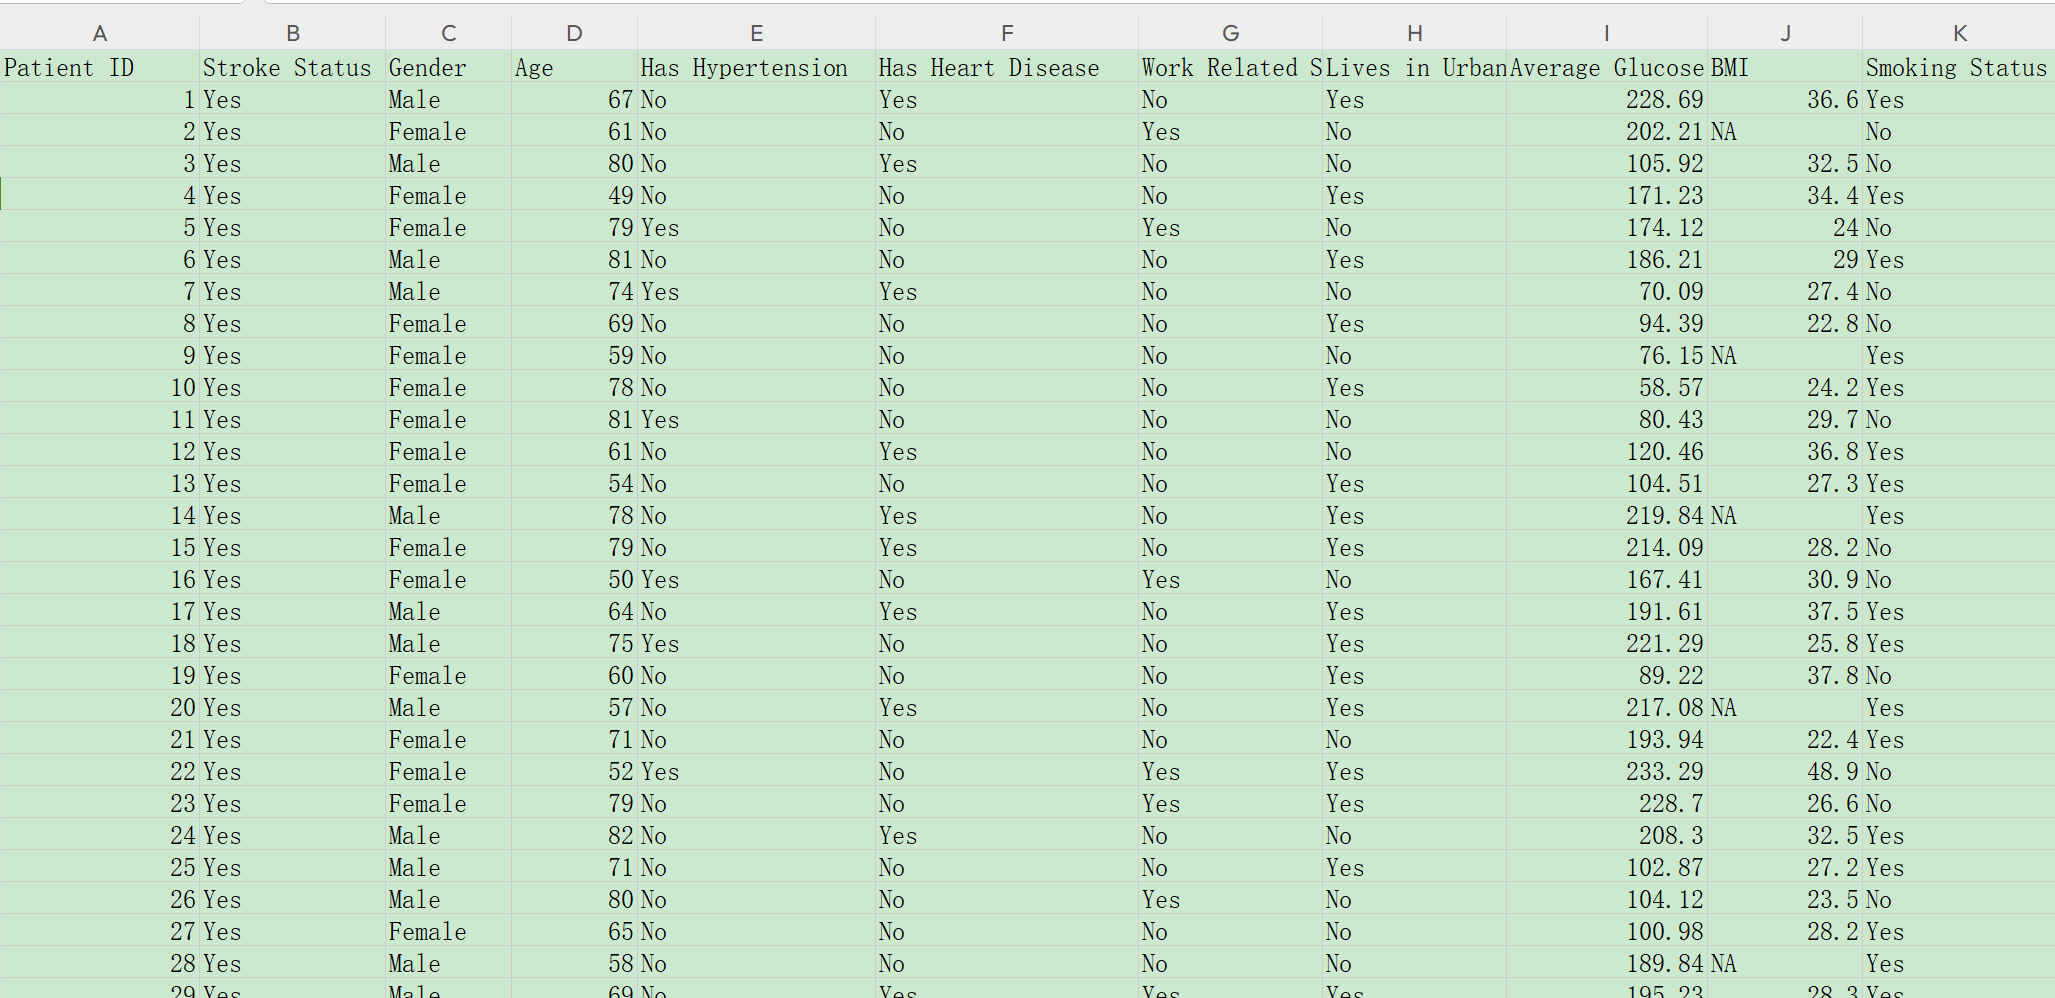Select age 49 for patient 4
Viewport: 2055px width, 998px height.
574,195
